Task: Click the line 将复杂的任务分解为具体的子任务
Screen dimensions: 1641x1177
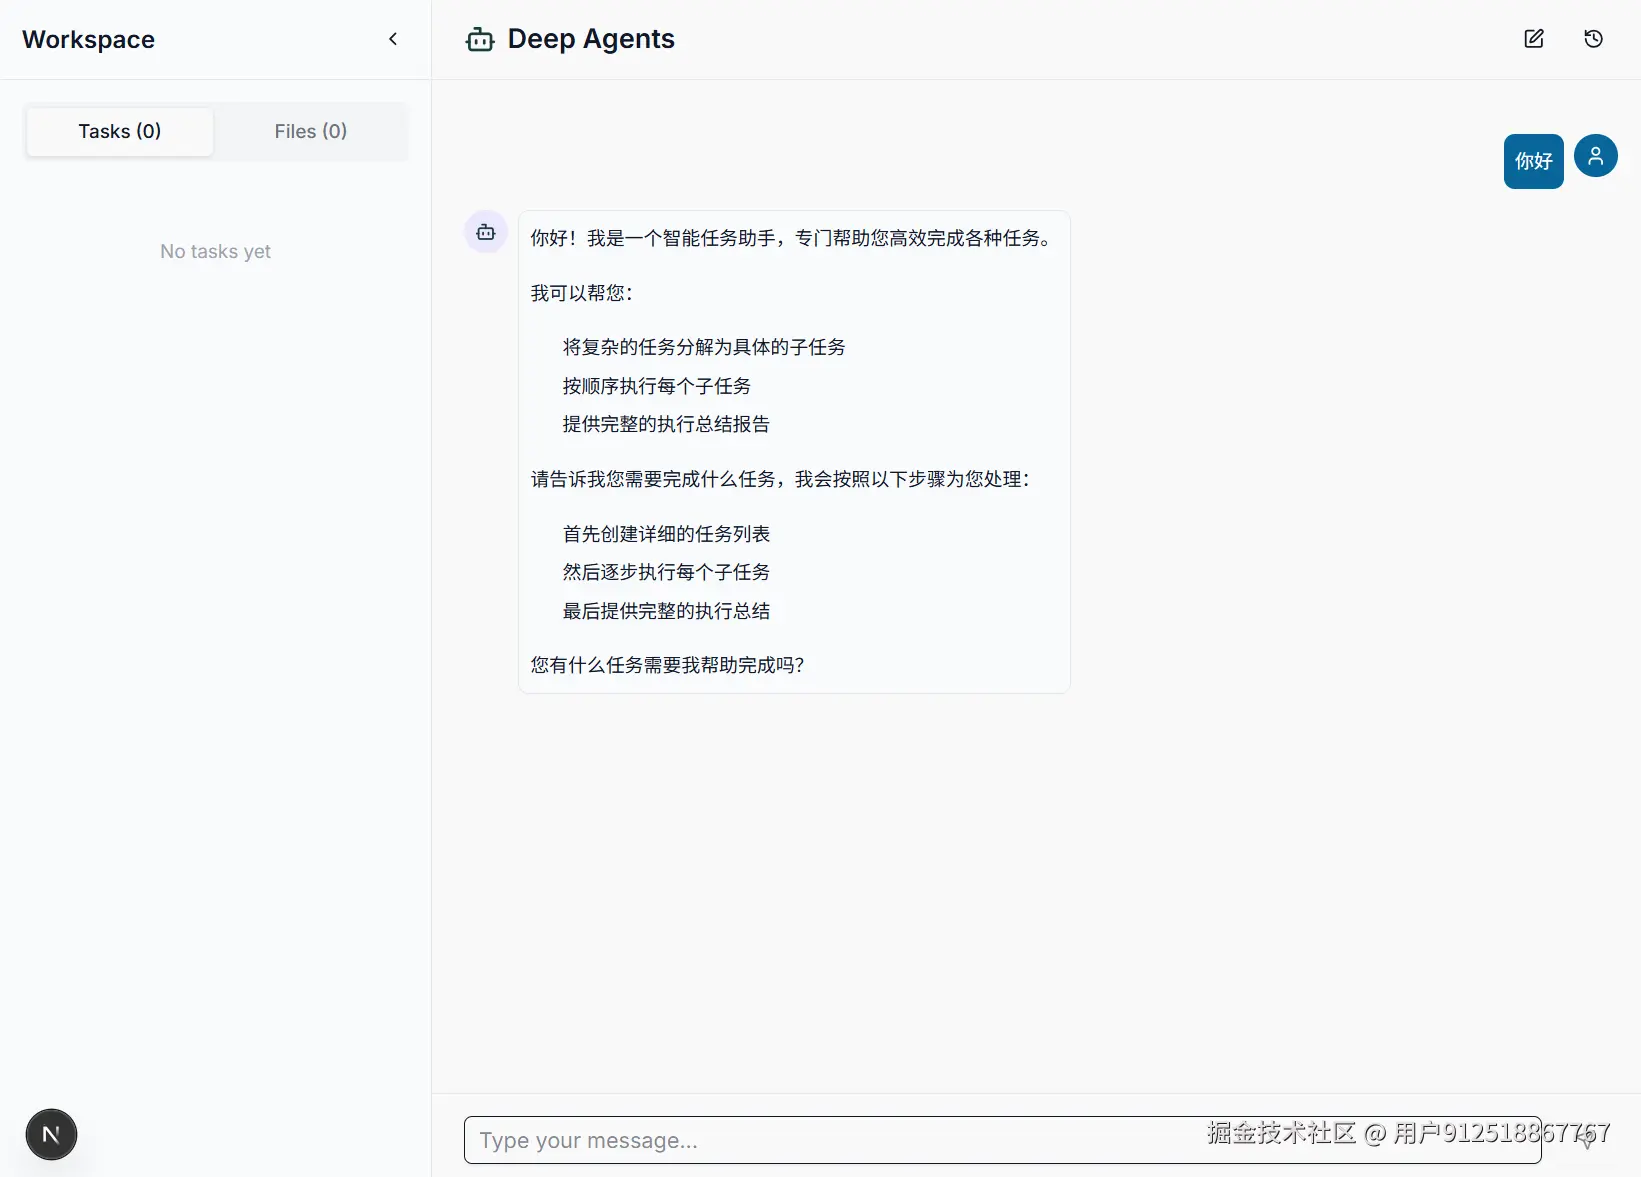Action: [704, 347]
